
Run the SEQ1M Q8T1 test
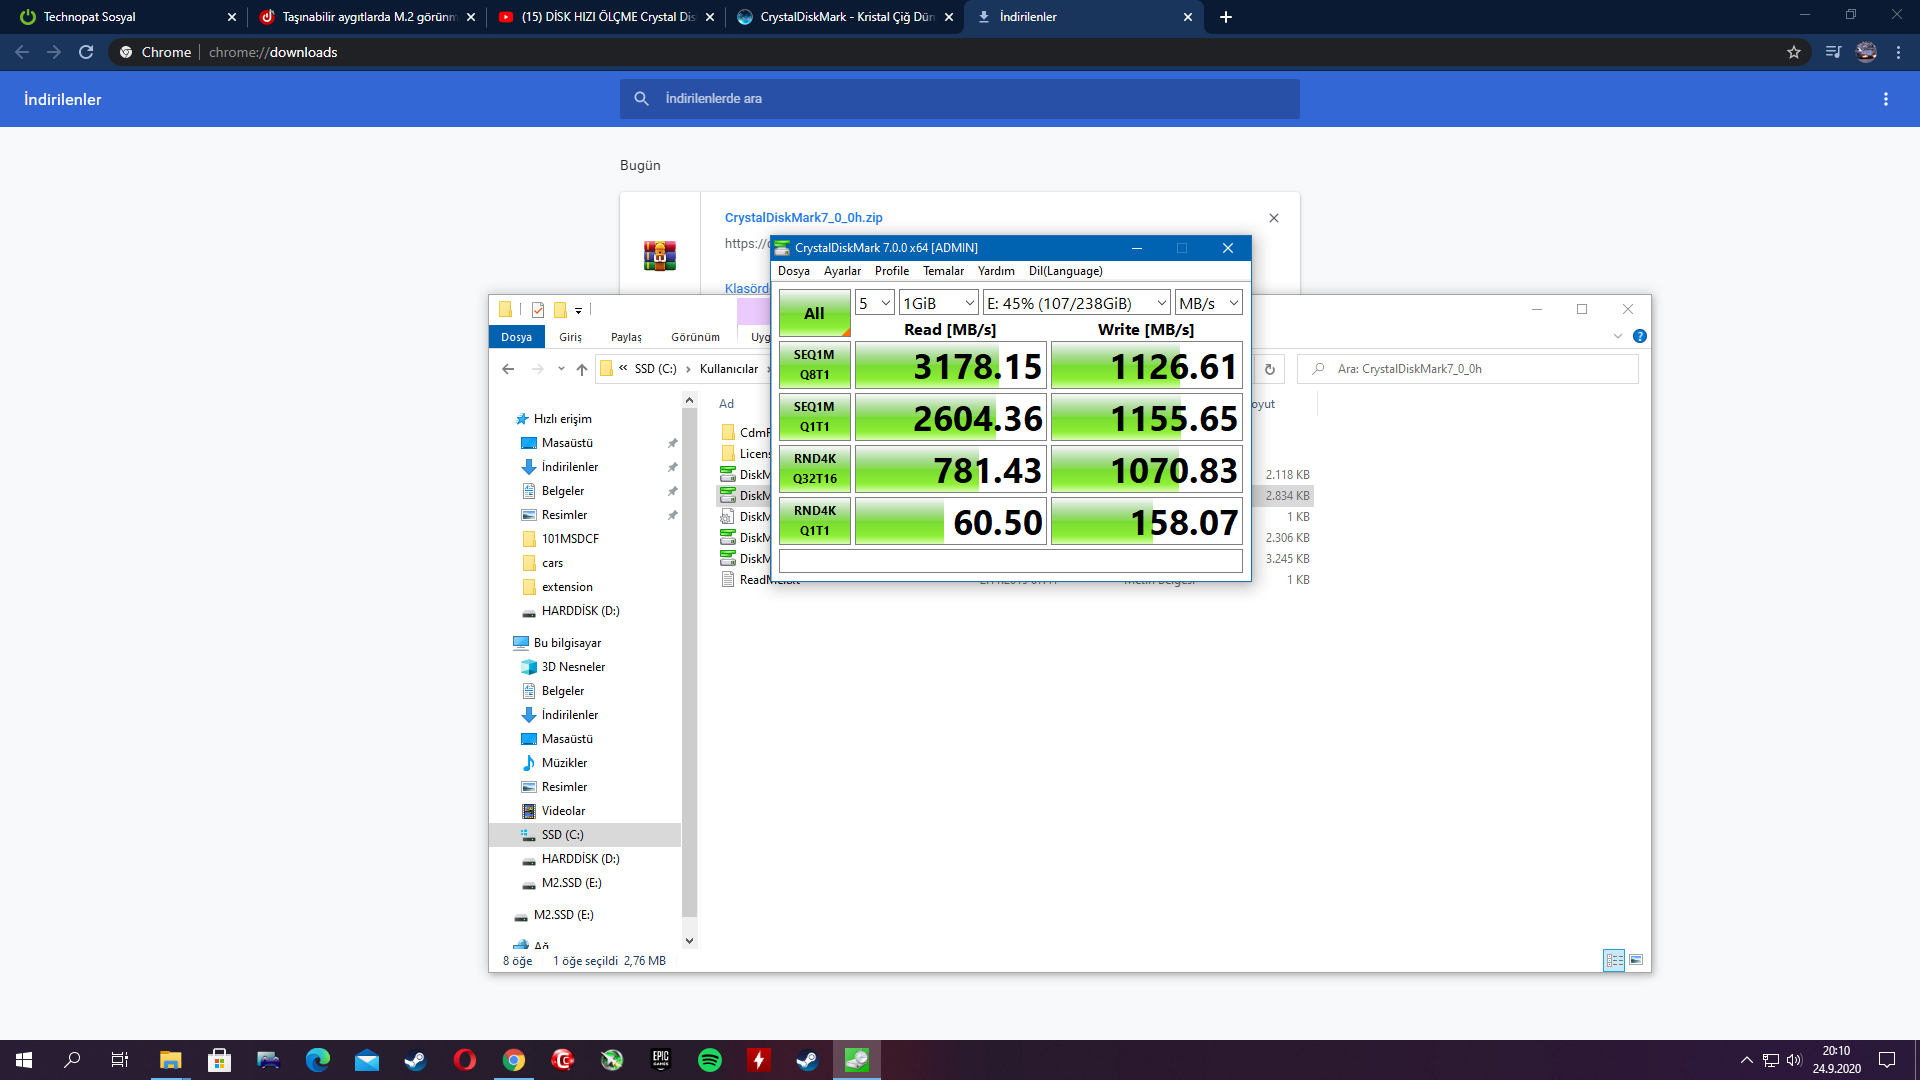pos(814,365)
